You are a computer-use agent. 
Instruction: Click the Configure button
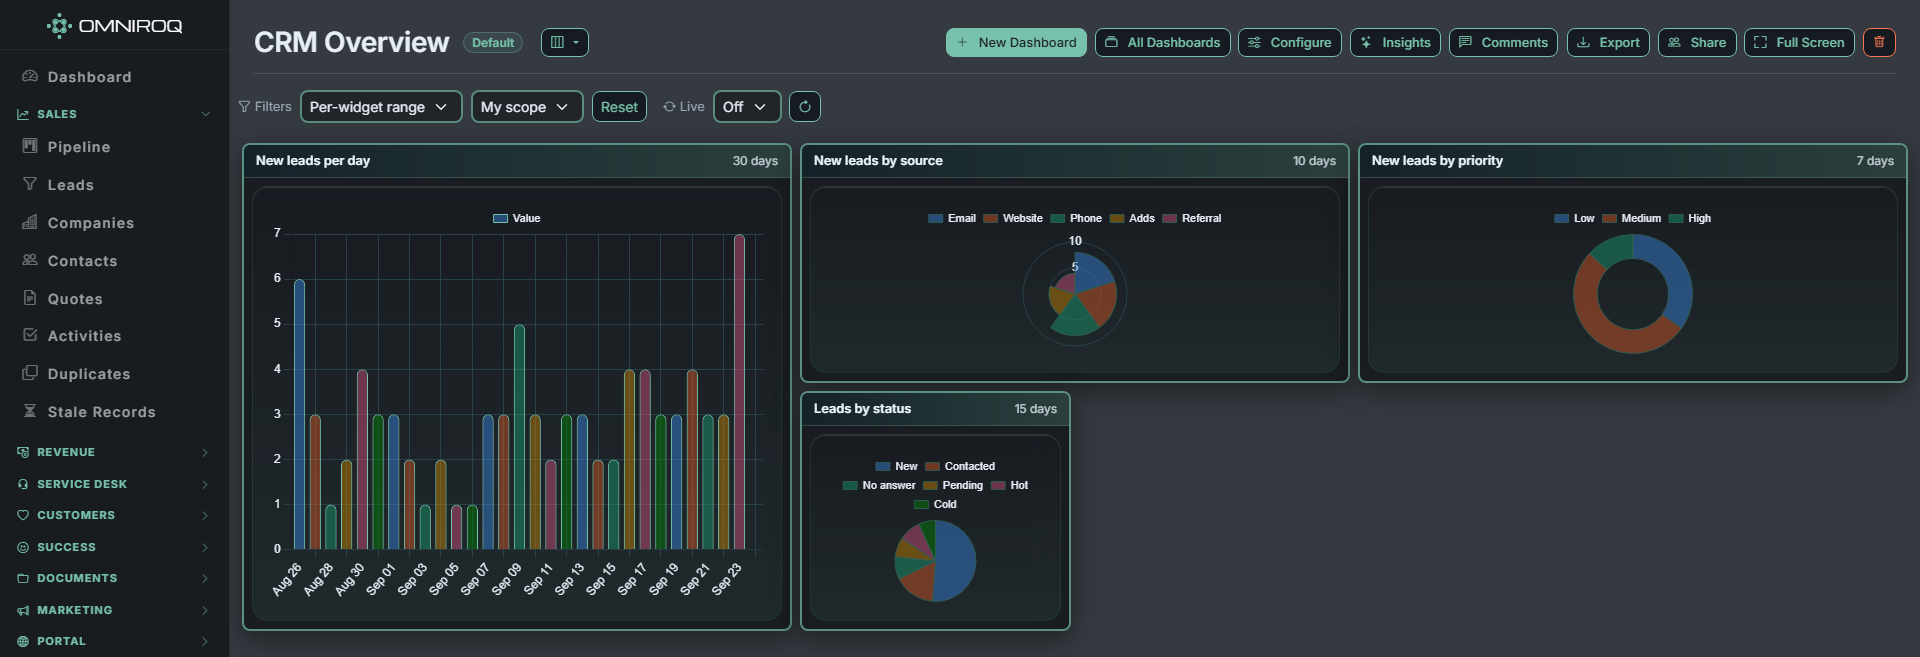pyautogui.click(x=1290, y=42)
